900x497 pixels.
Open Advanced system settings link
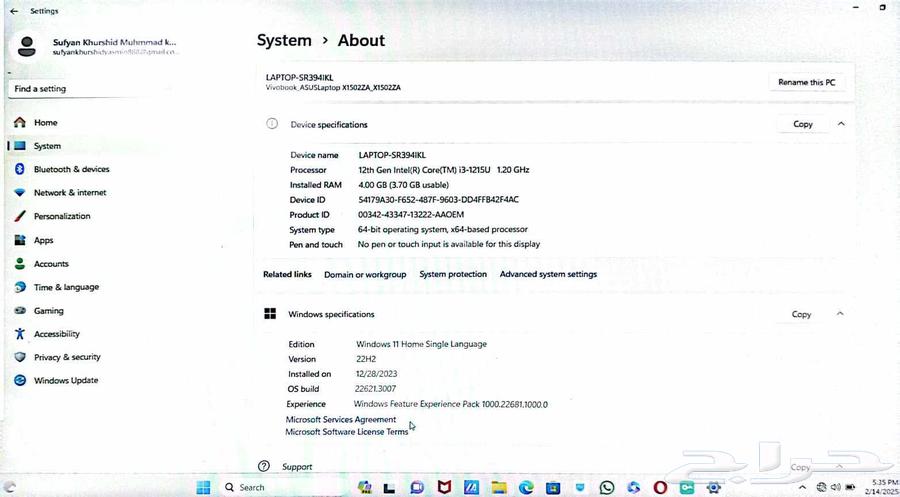548,274
